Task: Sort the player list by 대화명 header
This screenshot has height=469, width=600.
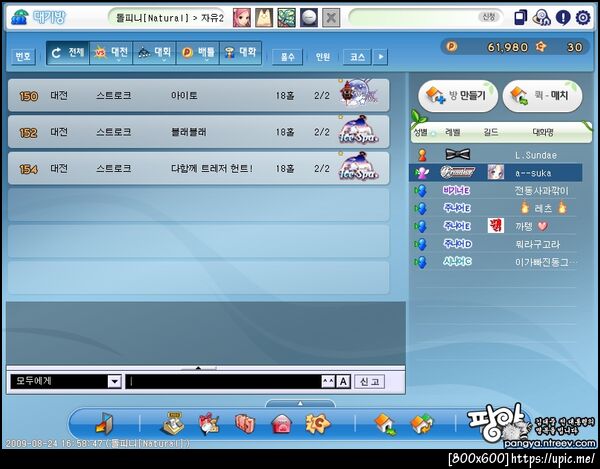Action: 543,132
